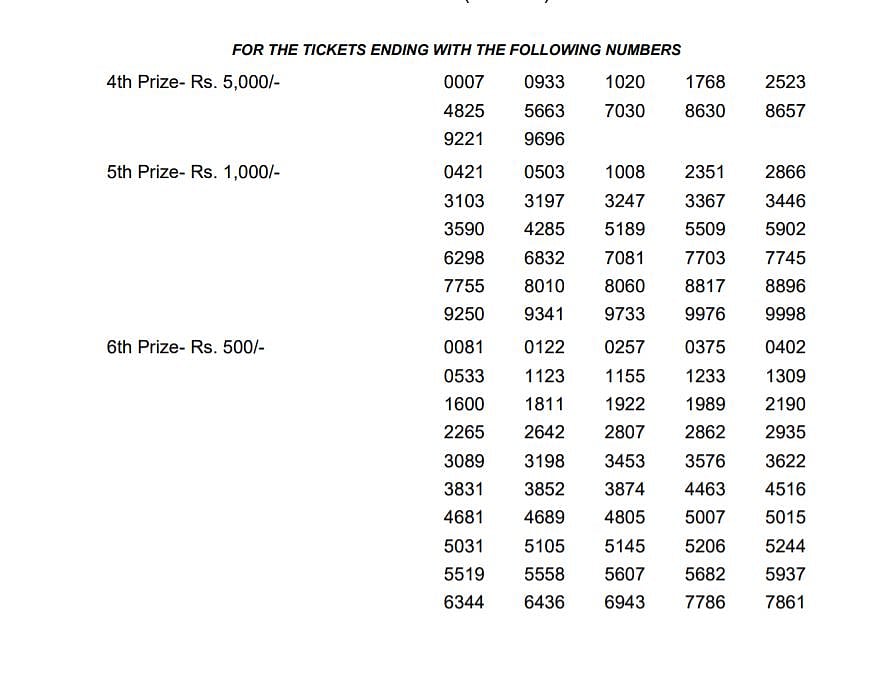Screen dimensions: 885x691
Task: Click the number 8010
Action: coord(544,286)
